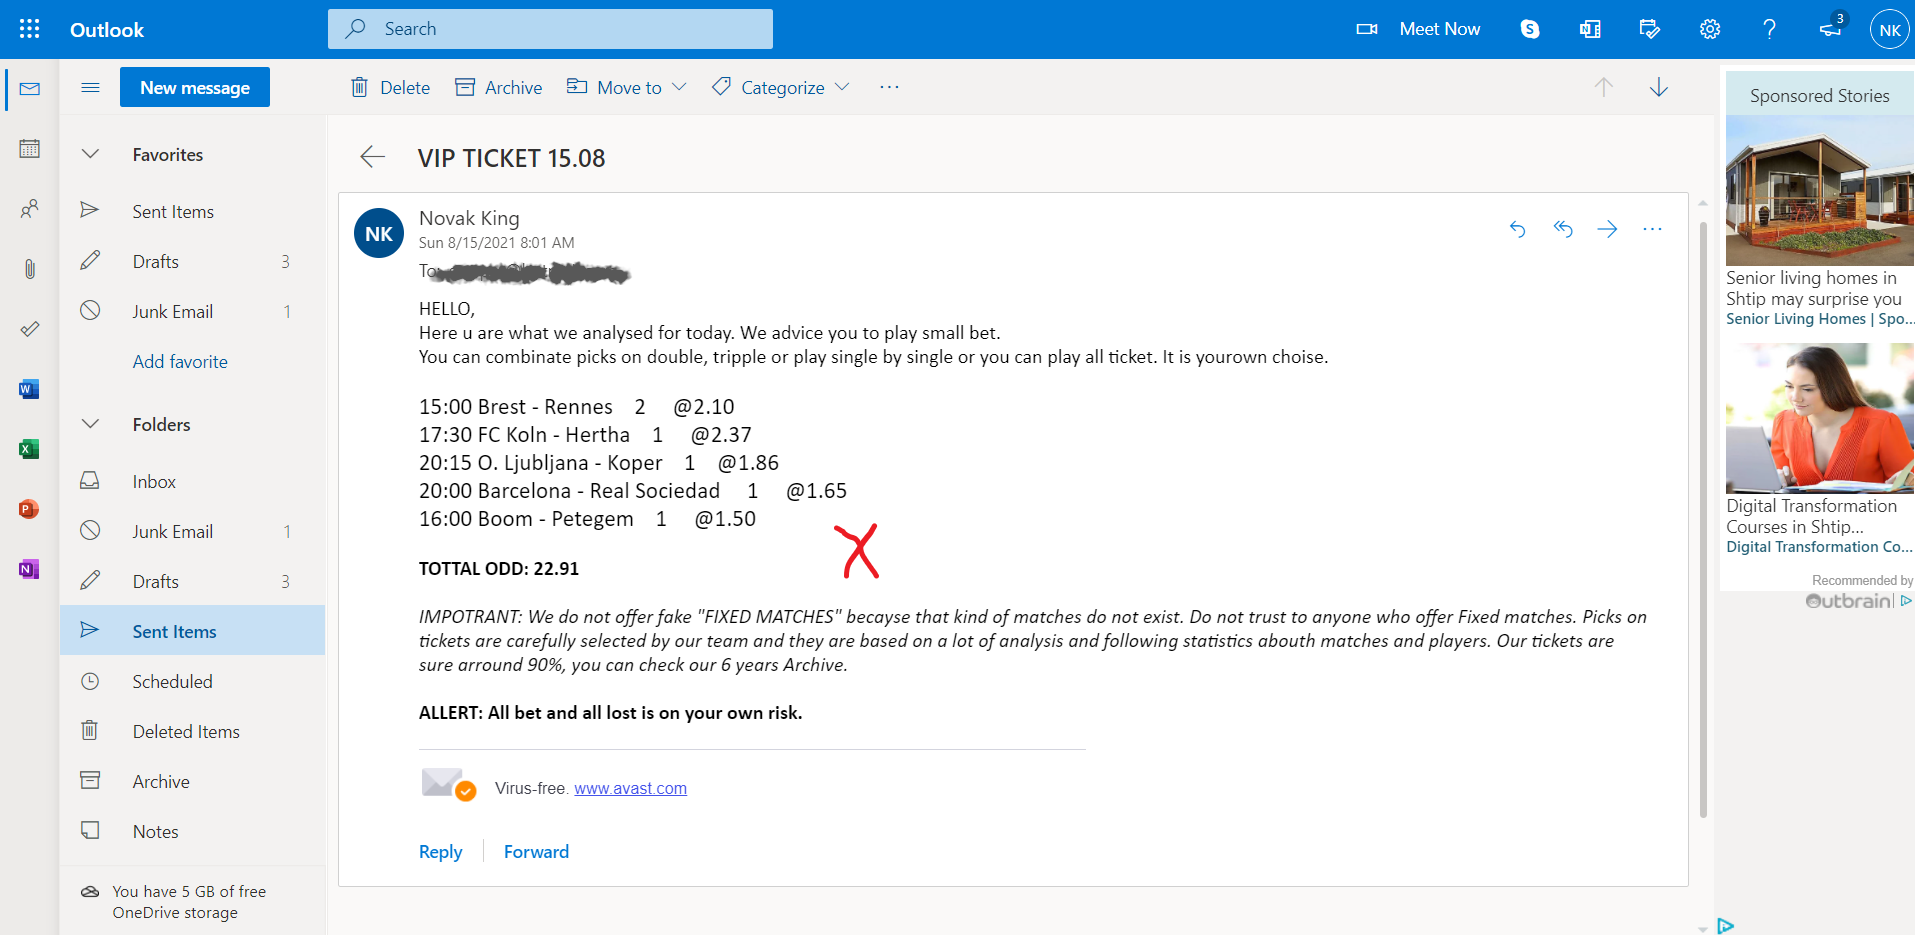Viewport: 1915px width, 935px height.
Task: Collapse the Folders section
Action: point(90,424)
